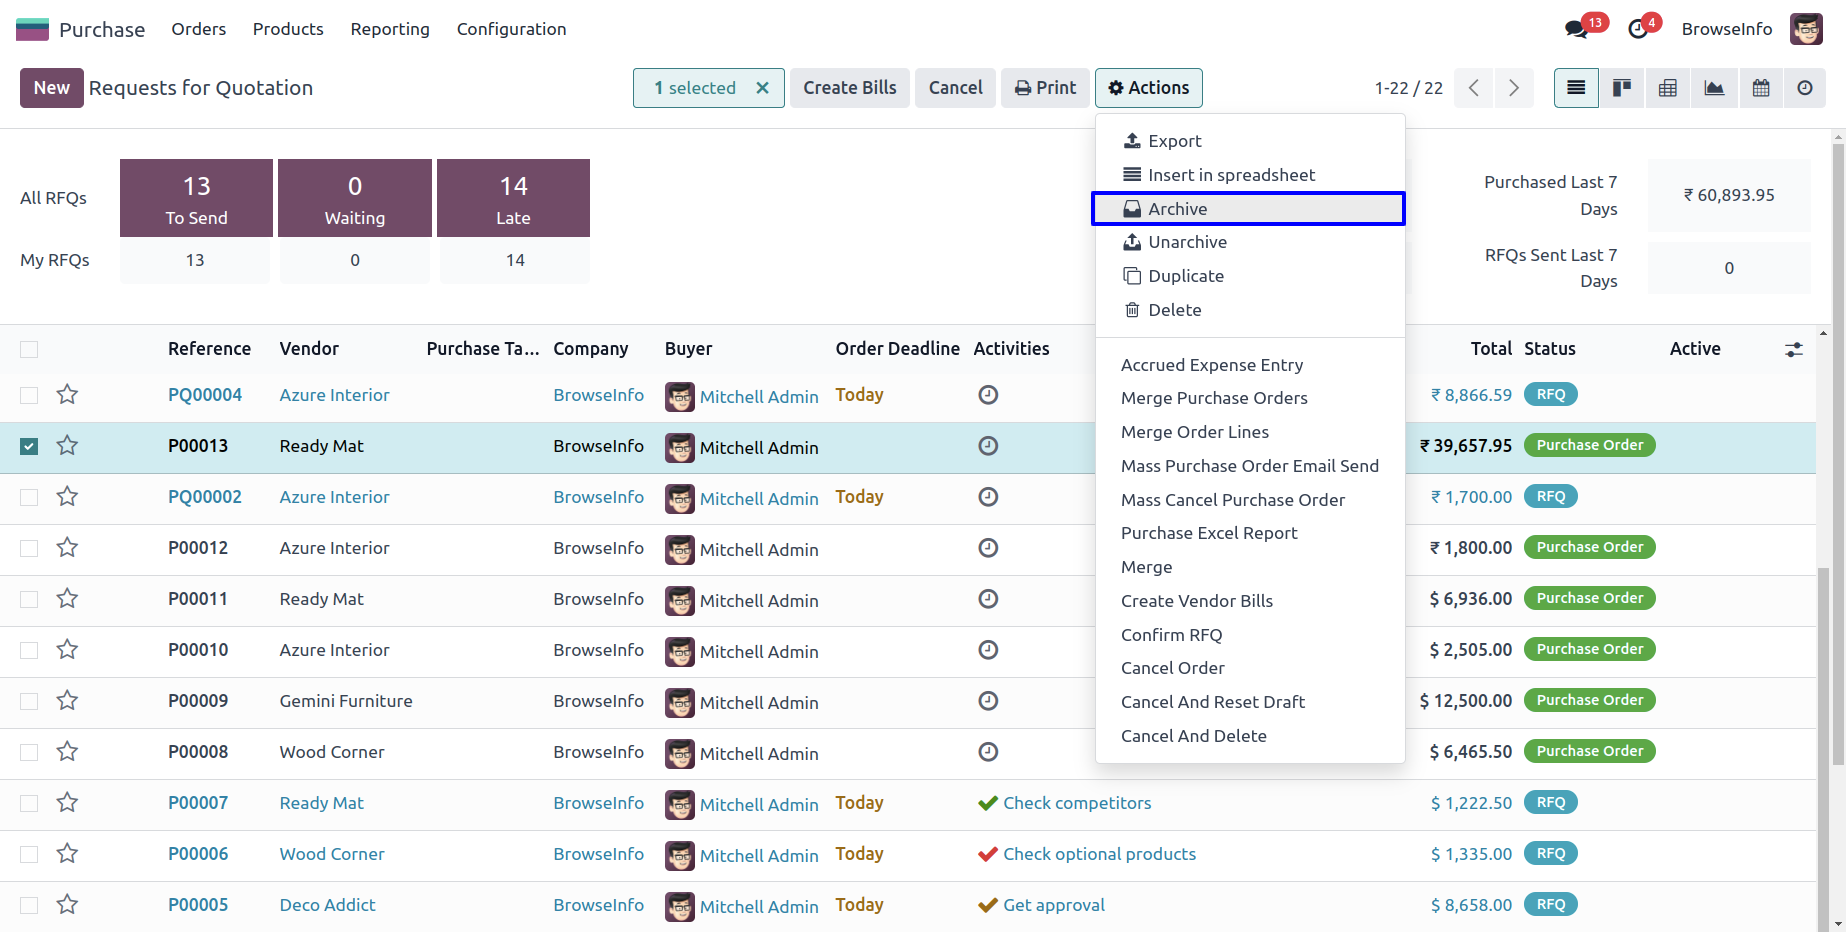Click the Create Bills button

(x=849, y=88)
